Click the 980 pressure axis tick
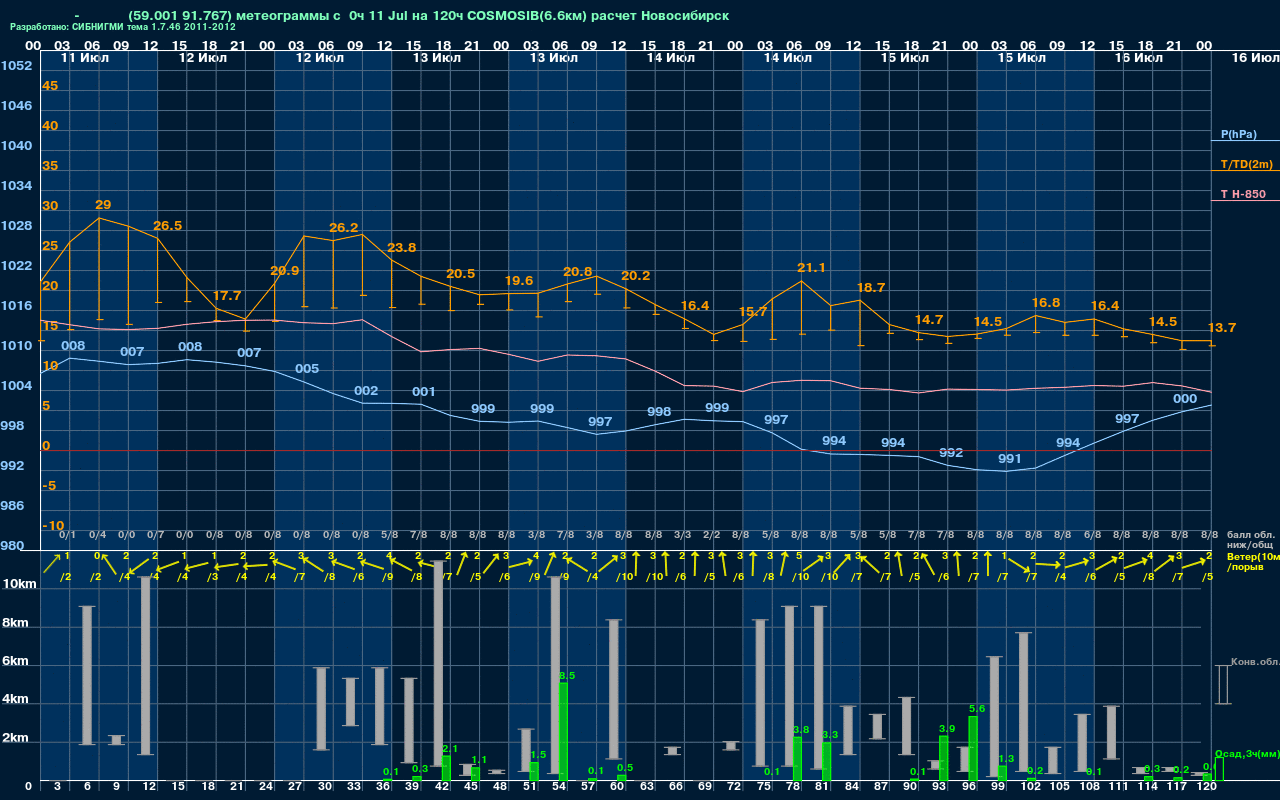 12,546
